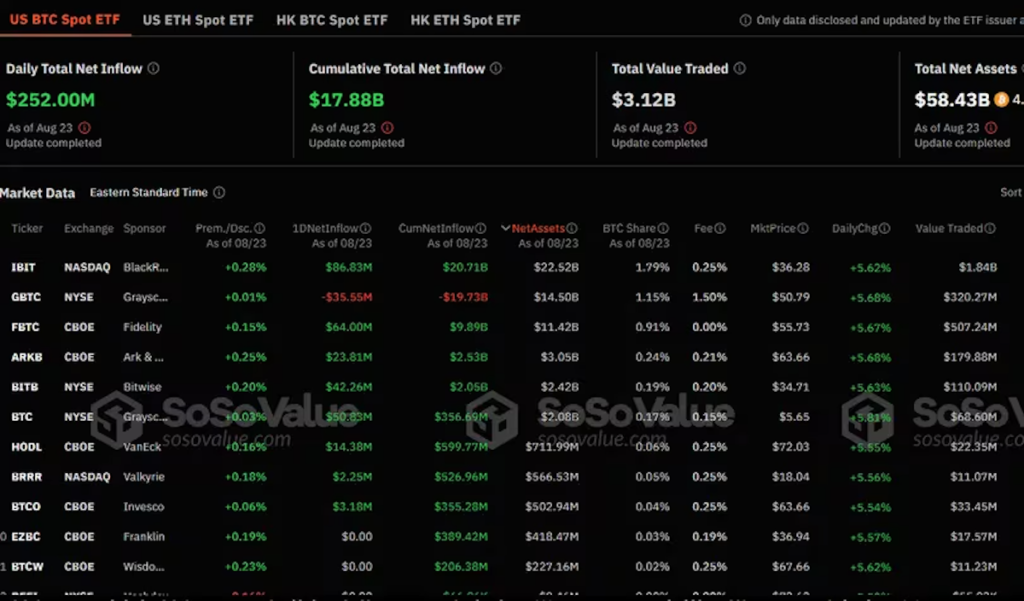Open the HODL ticker row
Viewport: 1024px width, 601px height.
click(512, 447)
